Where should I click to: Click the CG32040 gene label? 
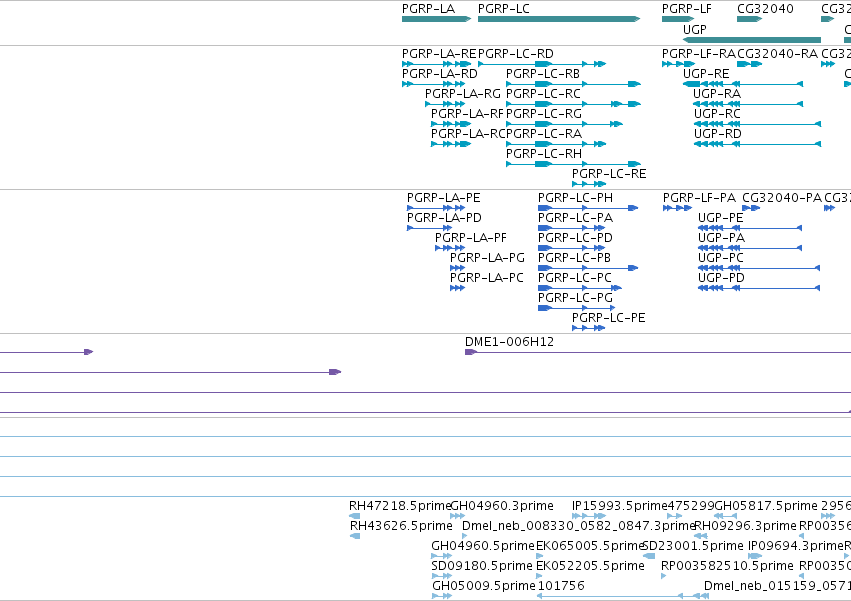(x=765, y=9)
